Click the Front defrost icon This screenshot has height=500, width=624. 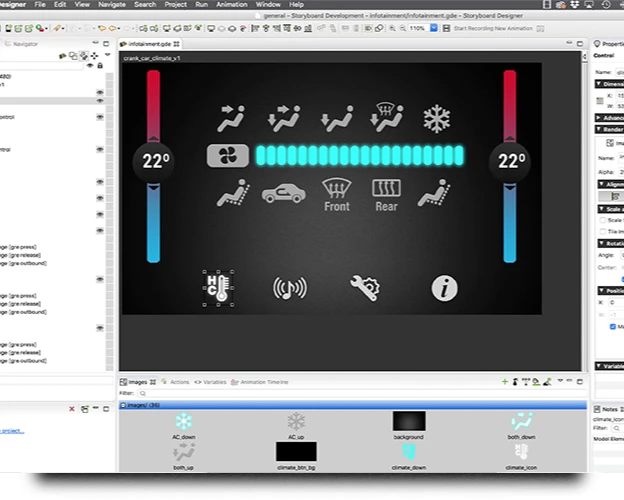tap(337, 195)
